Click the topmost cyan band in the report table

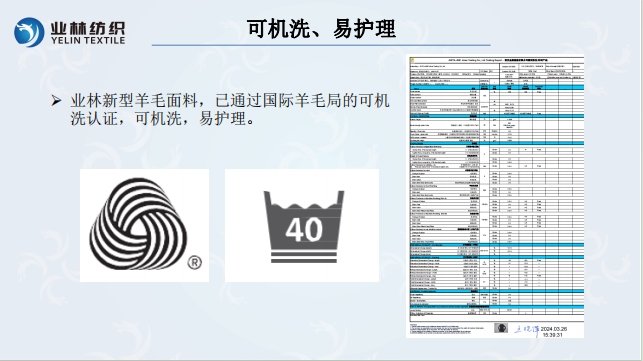click(497, 87)
